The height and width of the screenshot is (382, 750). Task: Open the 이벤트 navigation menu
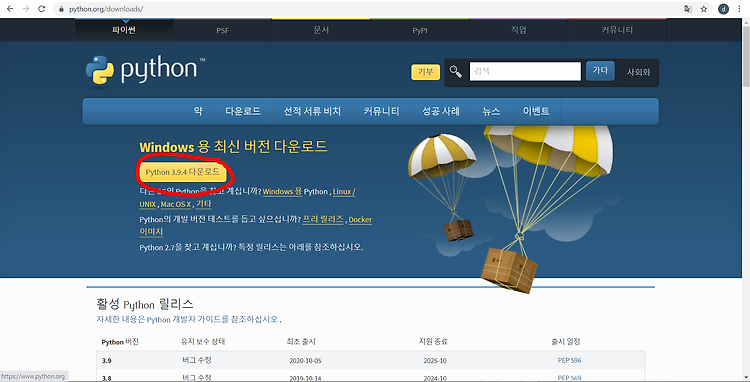pos(536,111)
